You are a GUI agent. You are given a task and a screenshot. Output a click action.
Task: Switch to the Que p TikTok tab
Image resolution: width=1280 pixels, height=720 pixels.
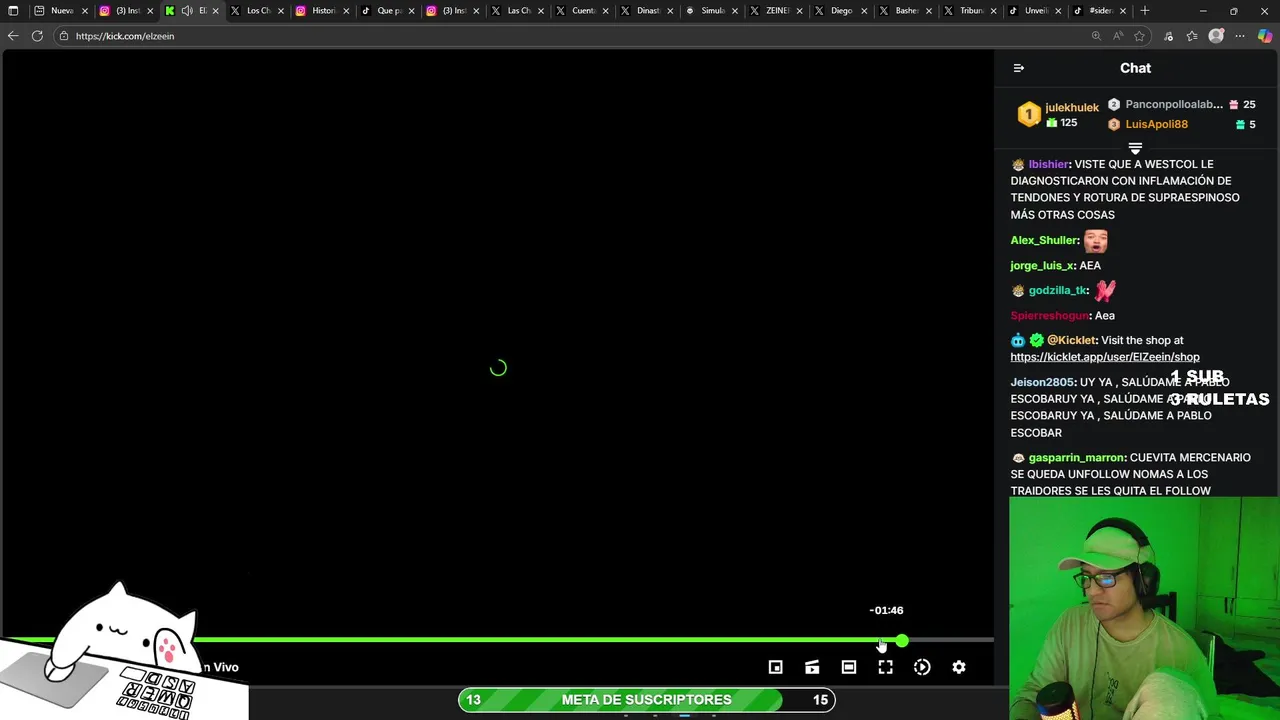[x=389, y=11]
